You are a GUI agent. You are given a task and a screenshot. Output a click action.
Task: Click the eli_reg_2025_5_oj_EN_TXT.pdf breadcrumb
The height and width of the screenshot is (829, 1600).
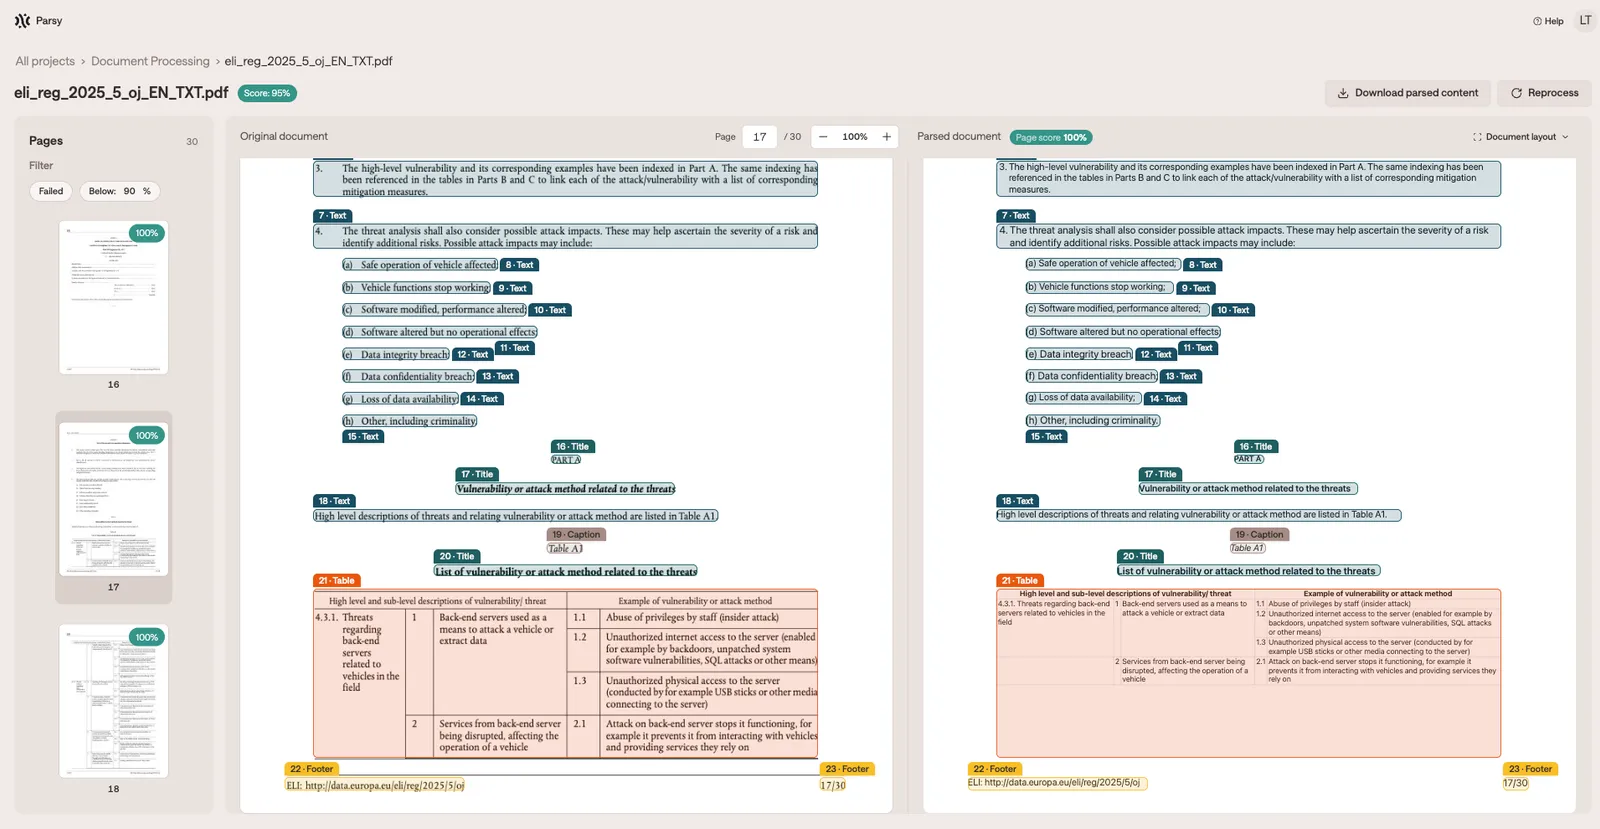pos(308,61)
